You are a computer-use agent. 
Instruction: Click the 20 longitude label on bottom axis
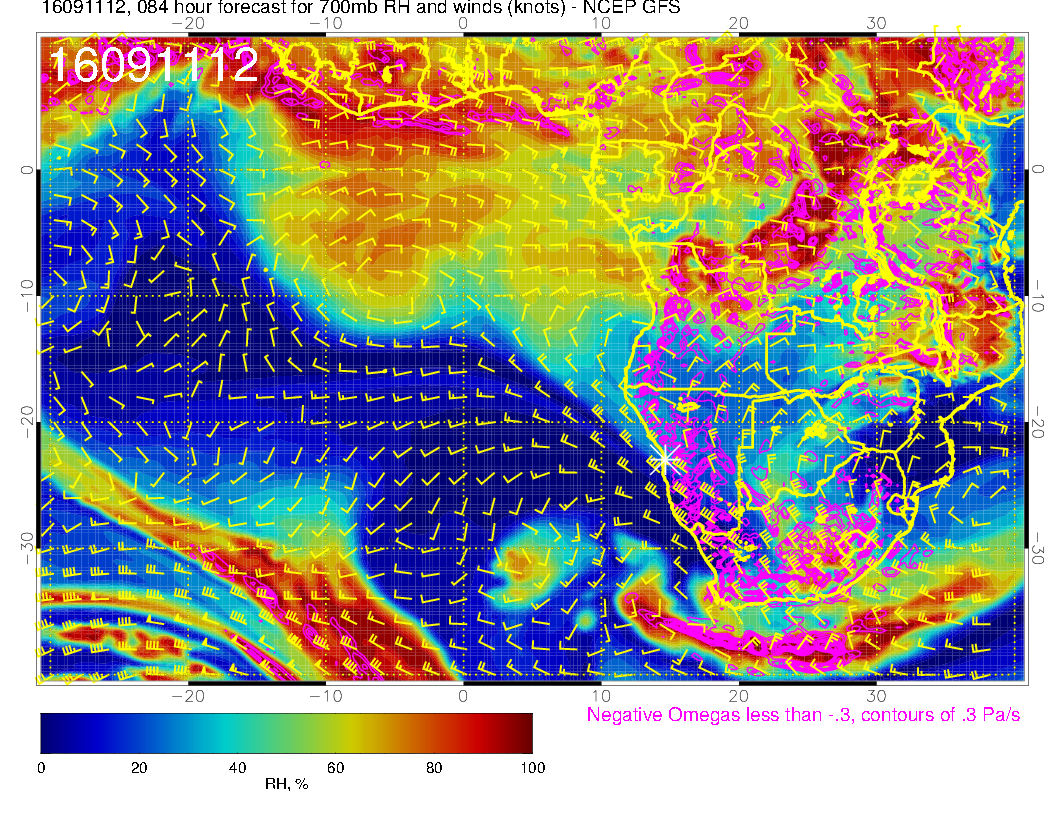[x=738, y=696]
